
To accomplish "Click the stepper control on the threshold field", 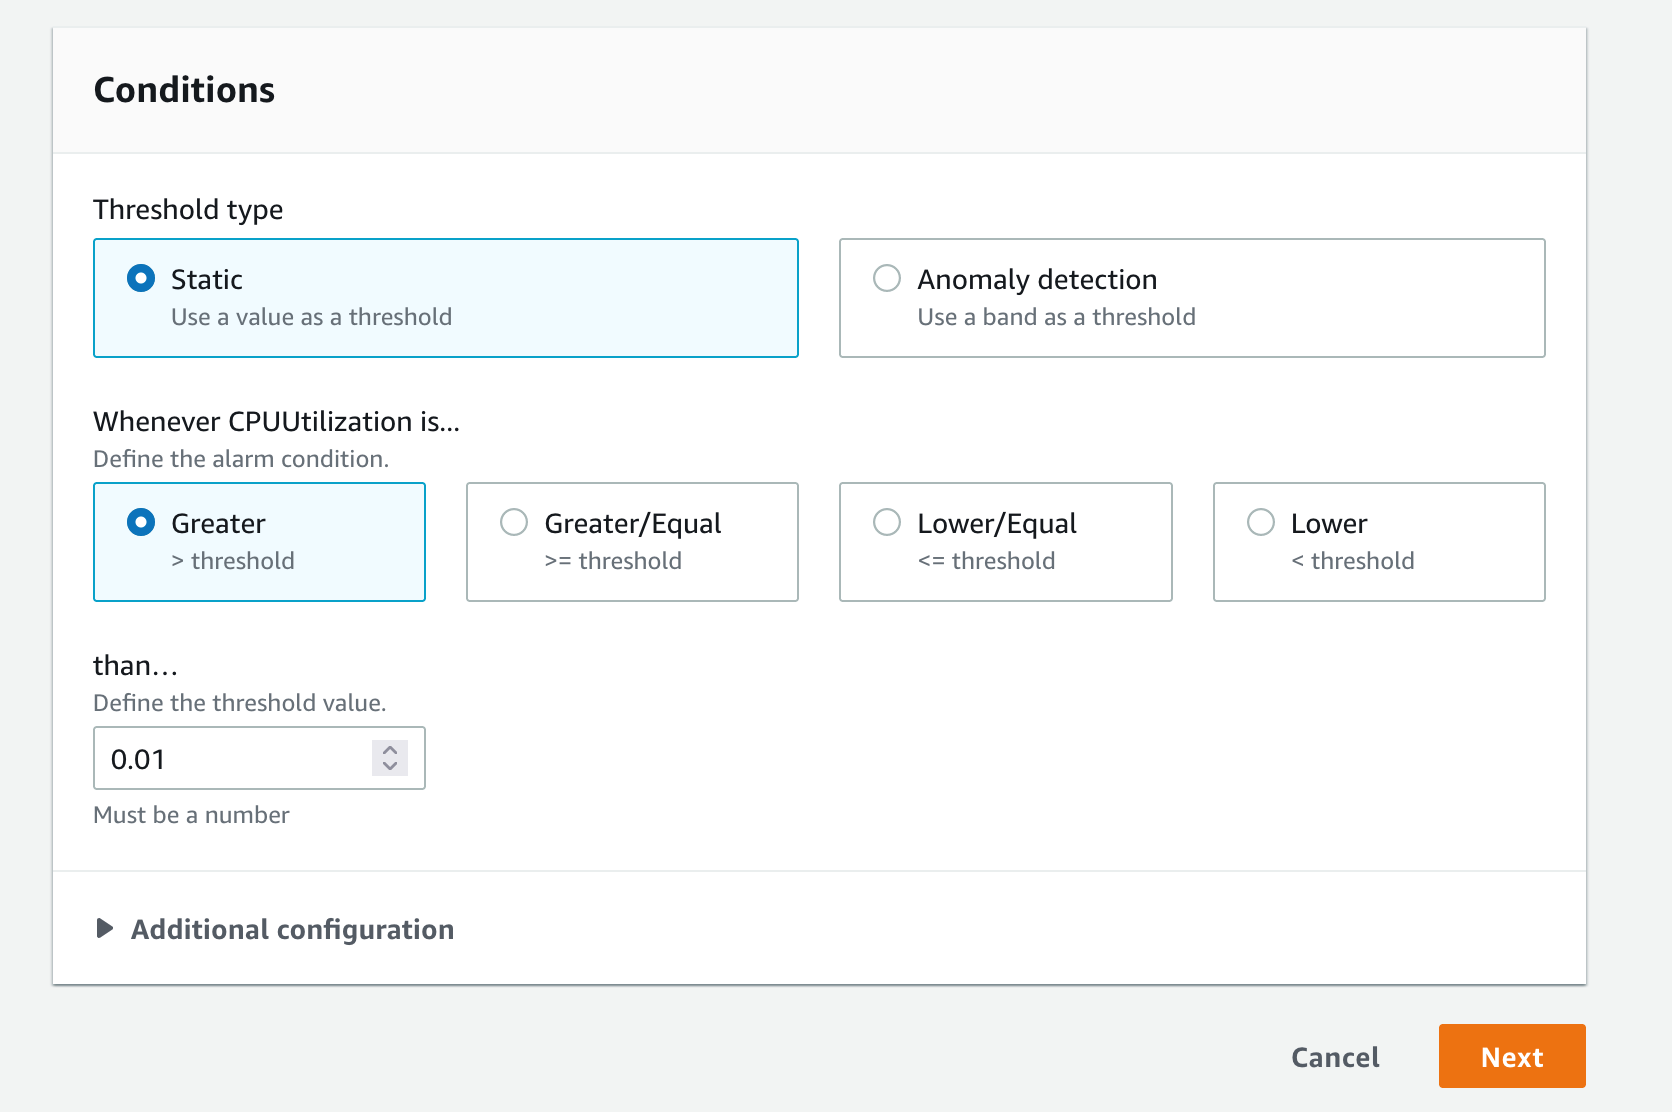I will [x=390, y=758].
